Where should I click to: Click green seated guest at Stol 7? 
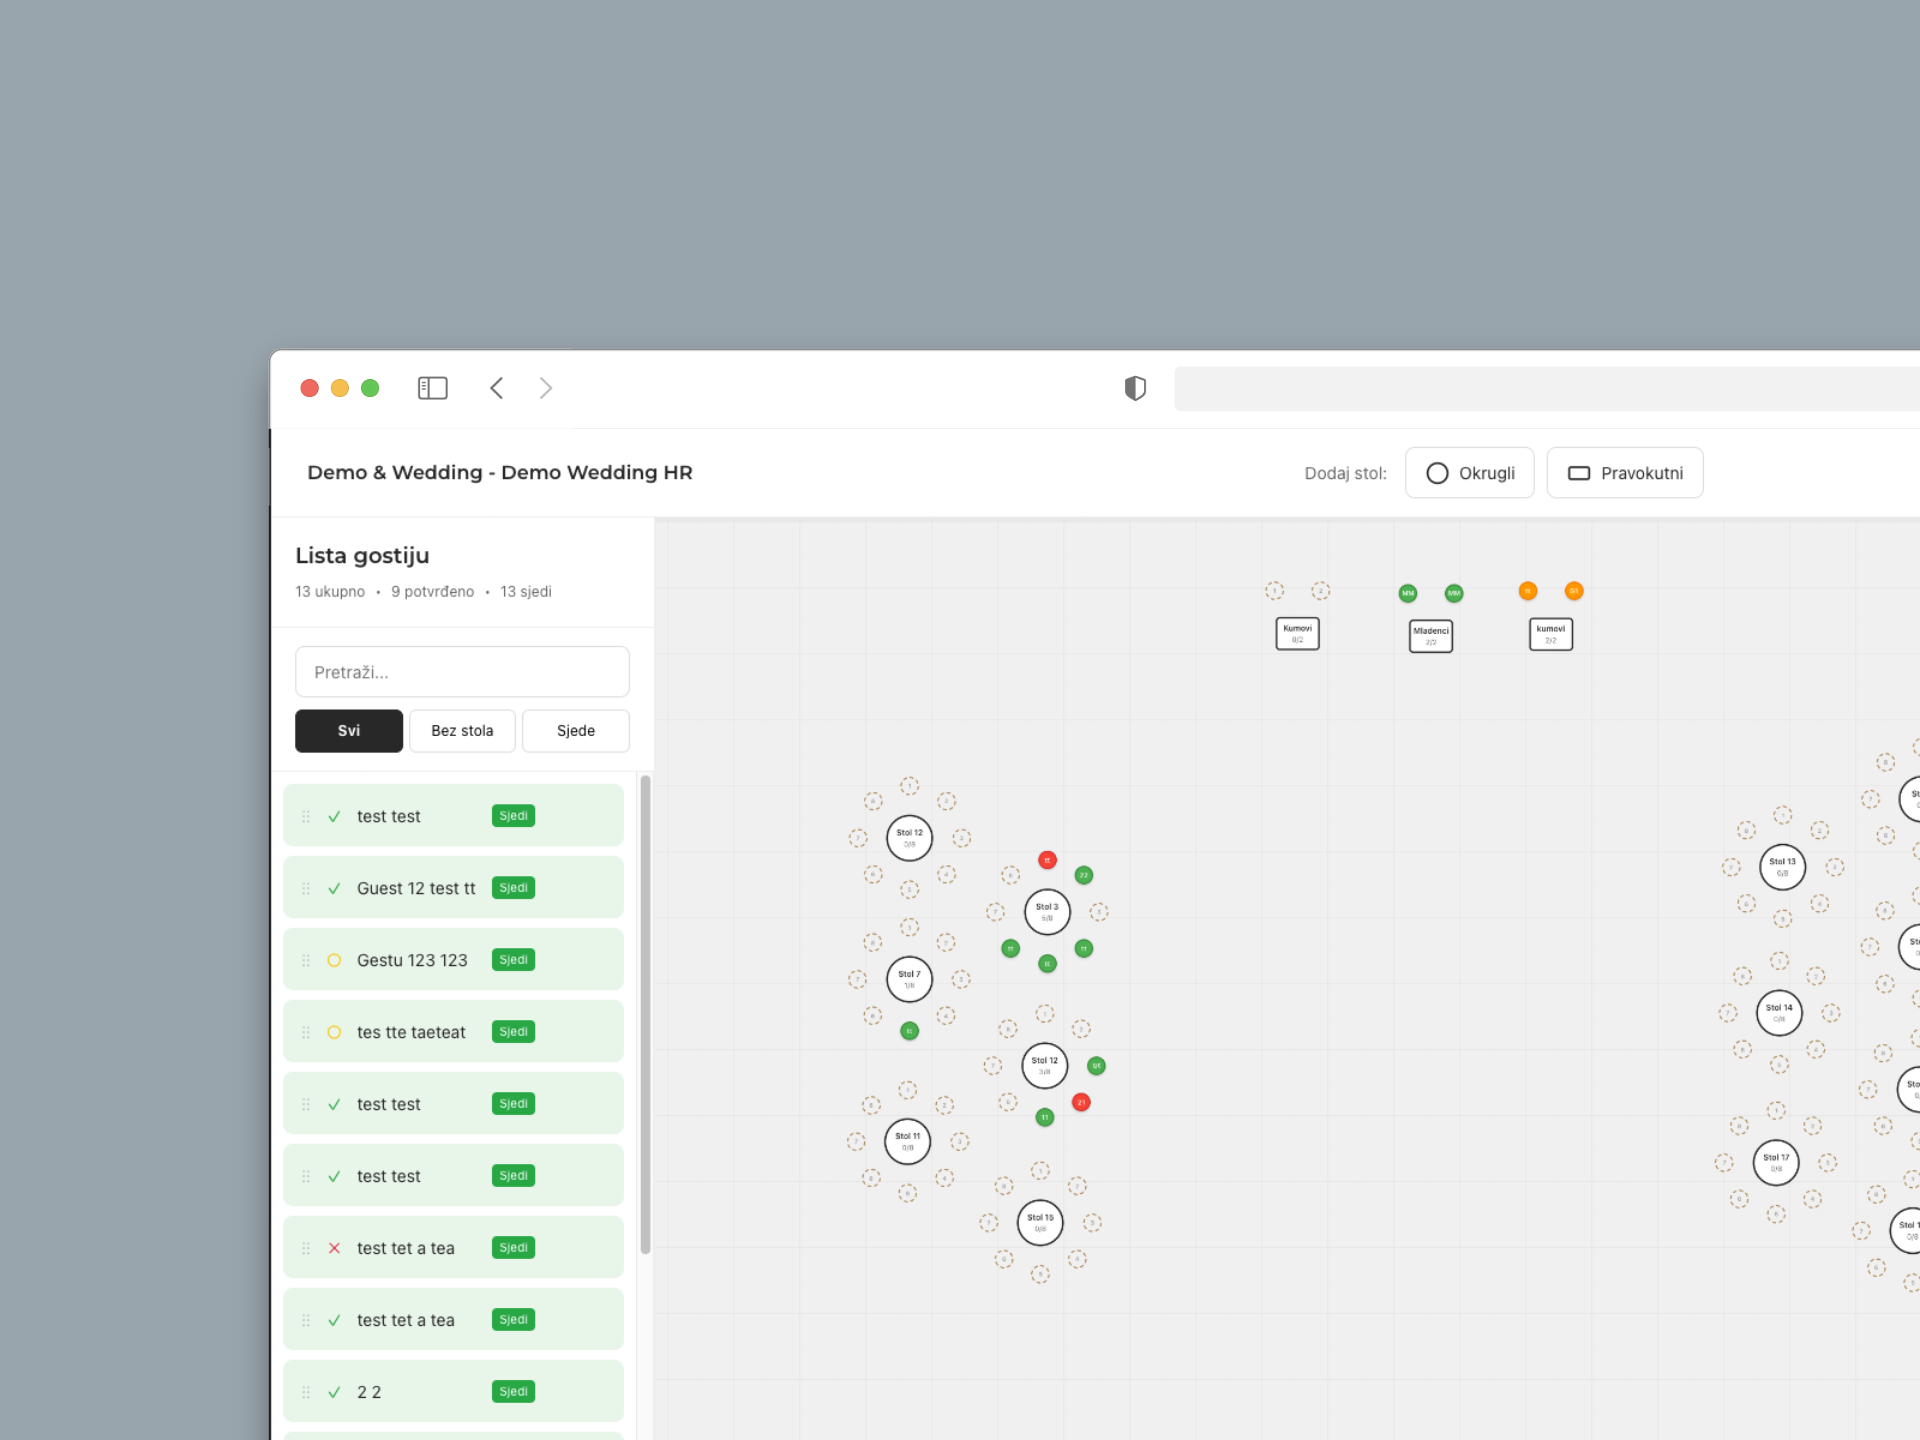tap(909, 1031)
